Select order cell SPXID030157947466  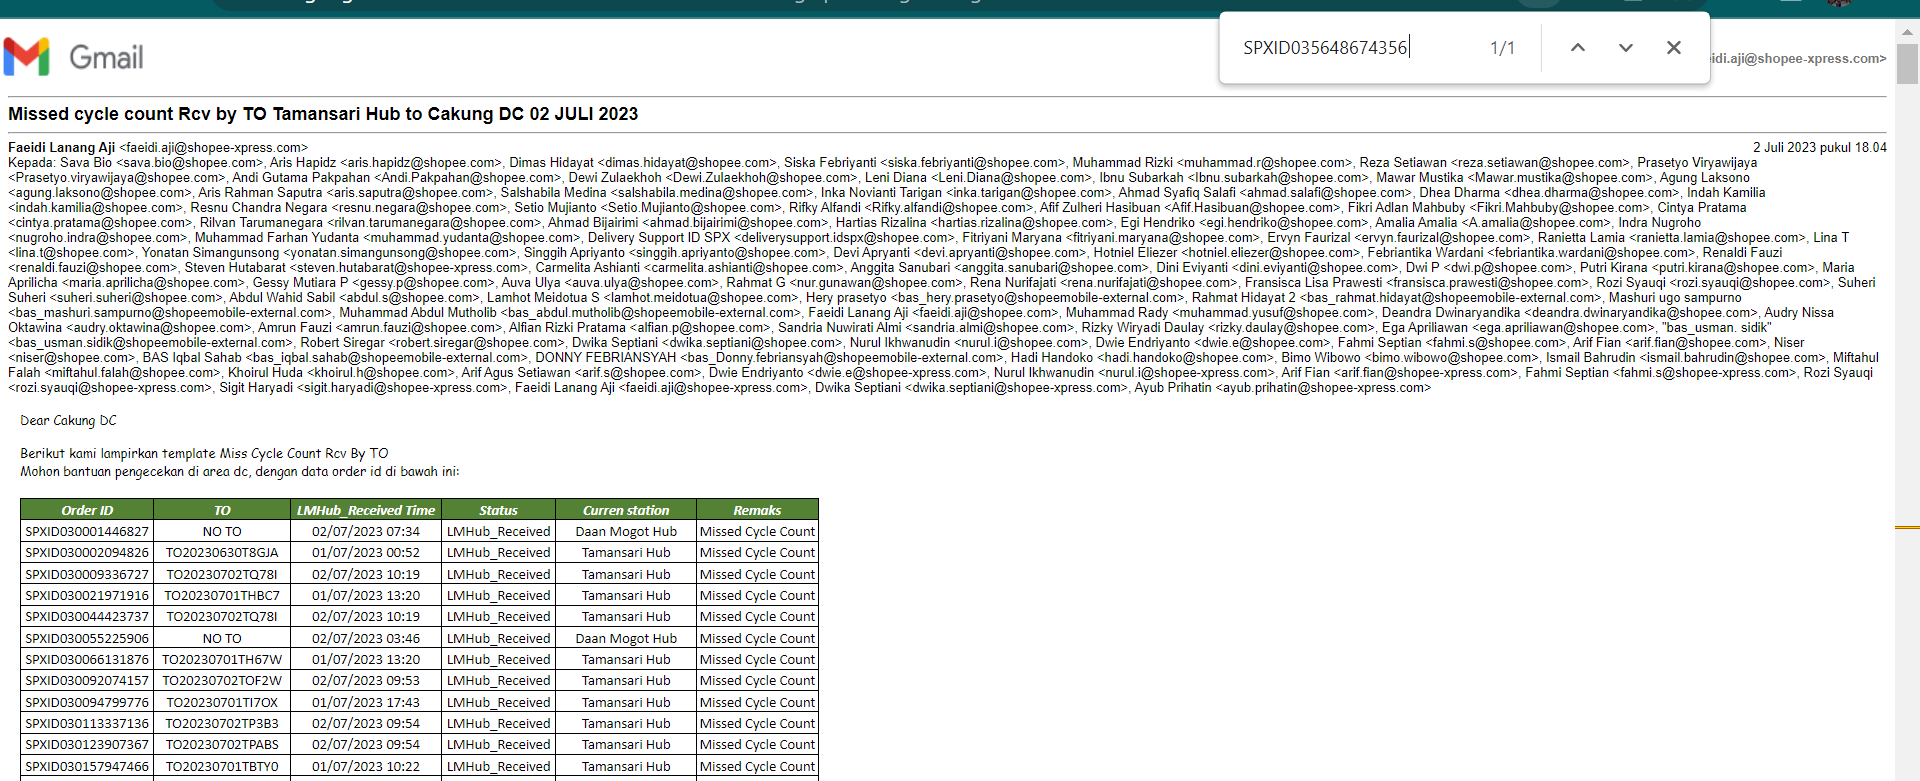pos(87,767)
